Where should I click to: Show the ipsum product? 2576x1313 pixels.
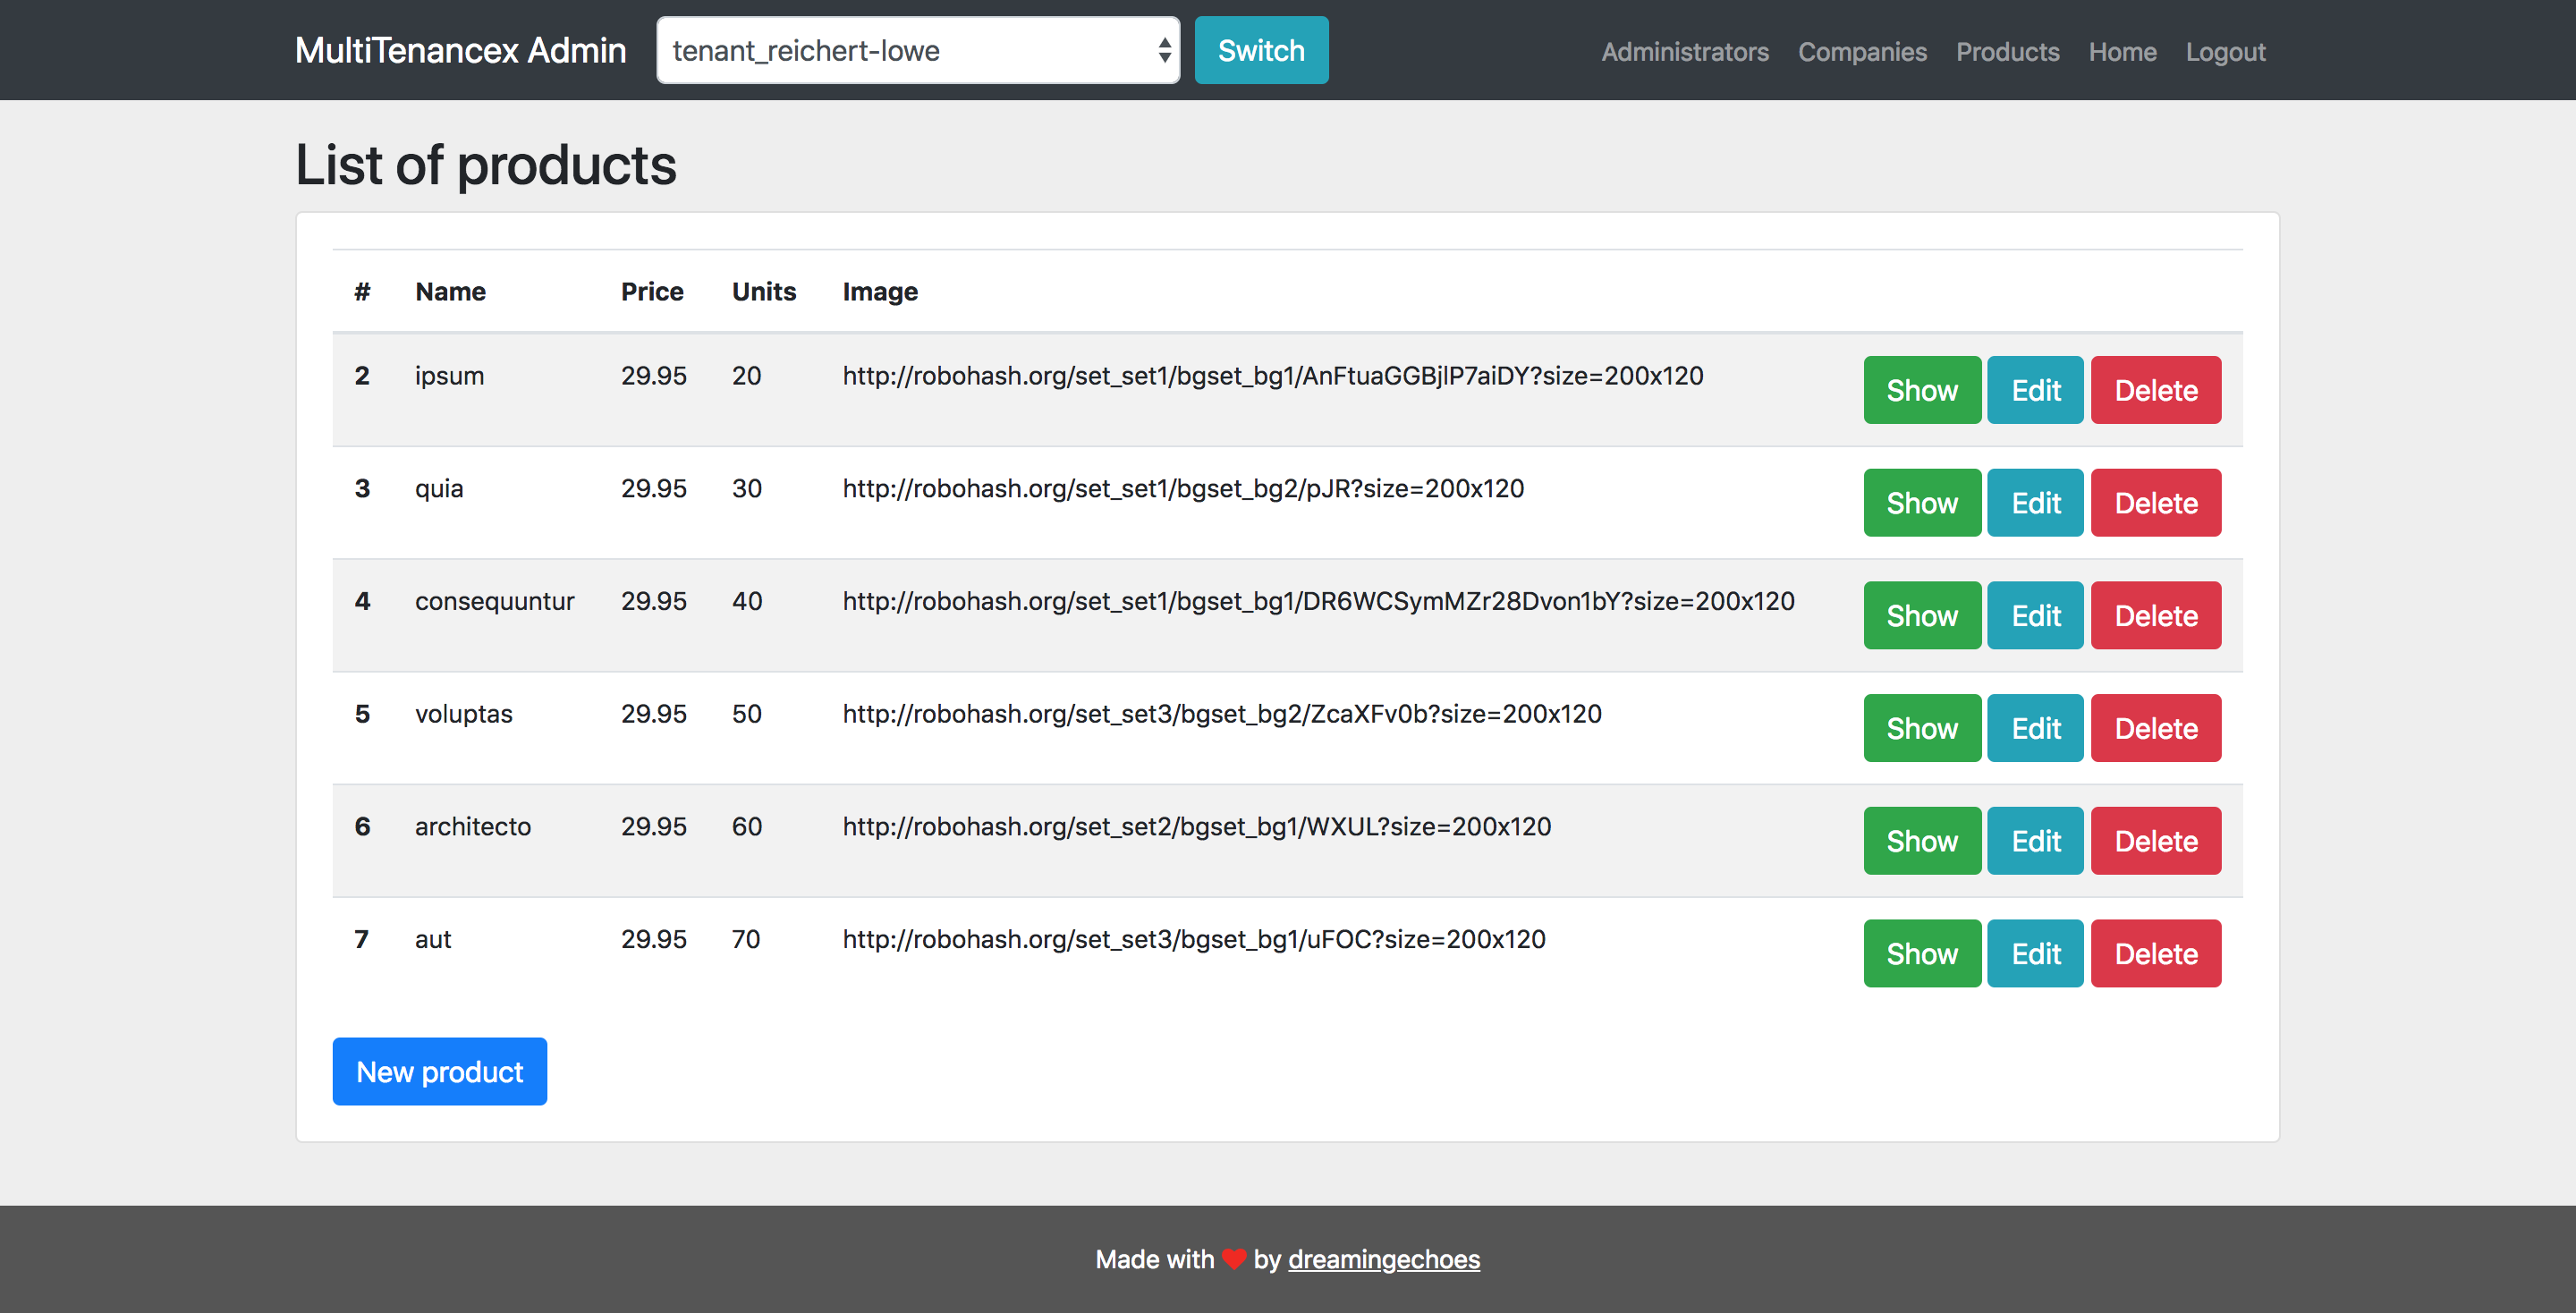1921,390
